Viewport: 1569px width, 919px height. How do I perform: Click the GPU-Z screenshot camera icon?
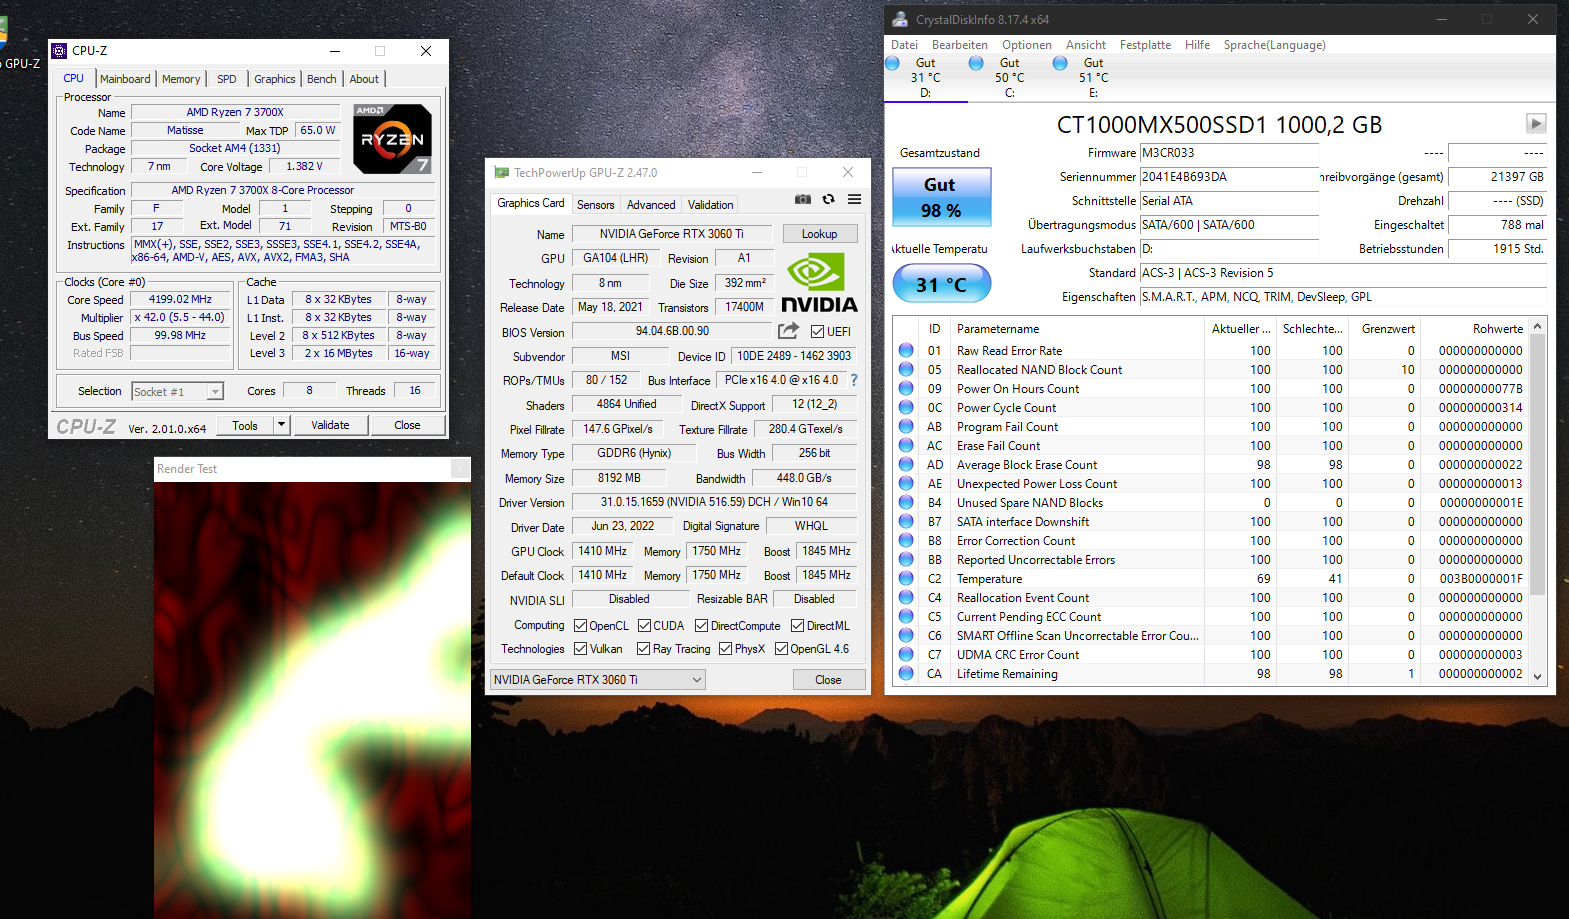[803, 199]
